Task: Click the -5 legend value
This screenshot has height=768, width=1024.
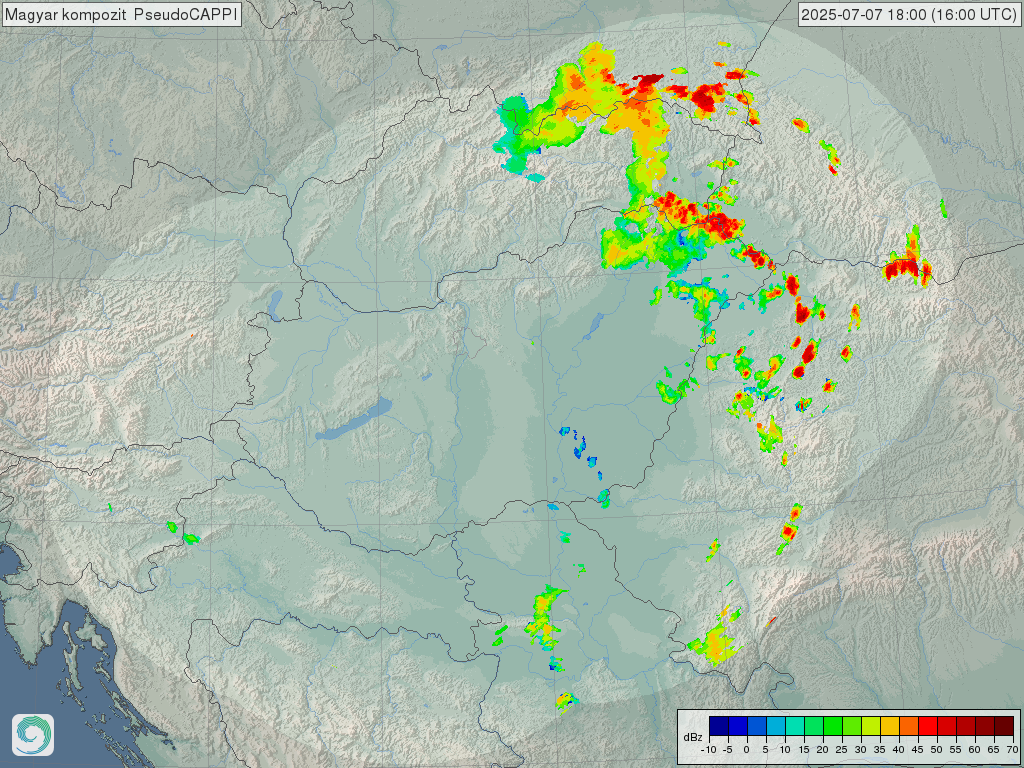Action: pos(728,750)
